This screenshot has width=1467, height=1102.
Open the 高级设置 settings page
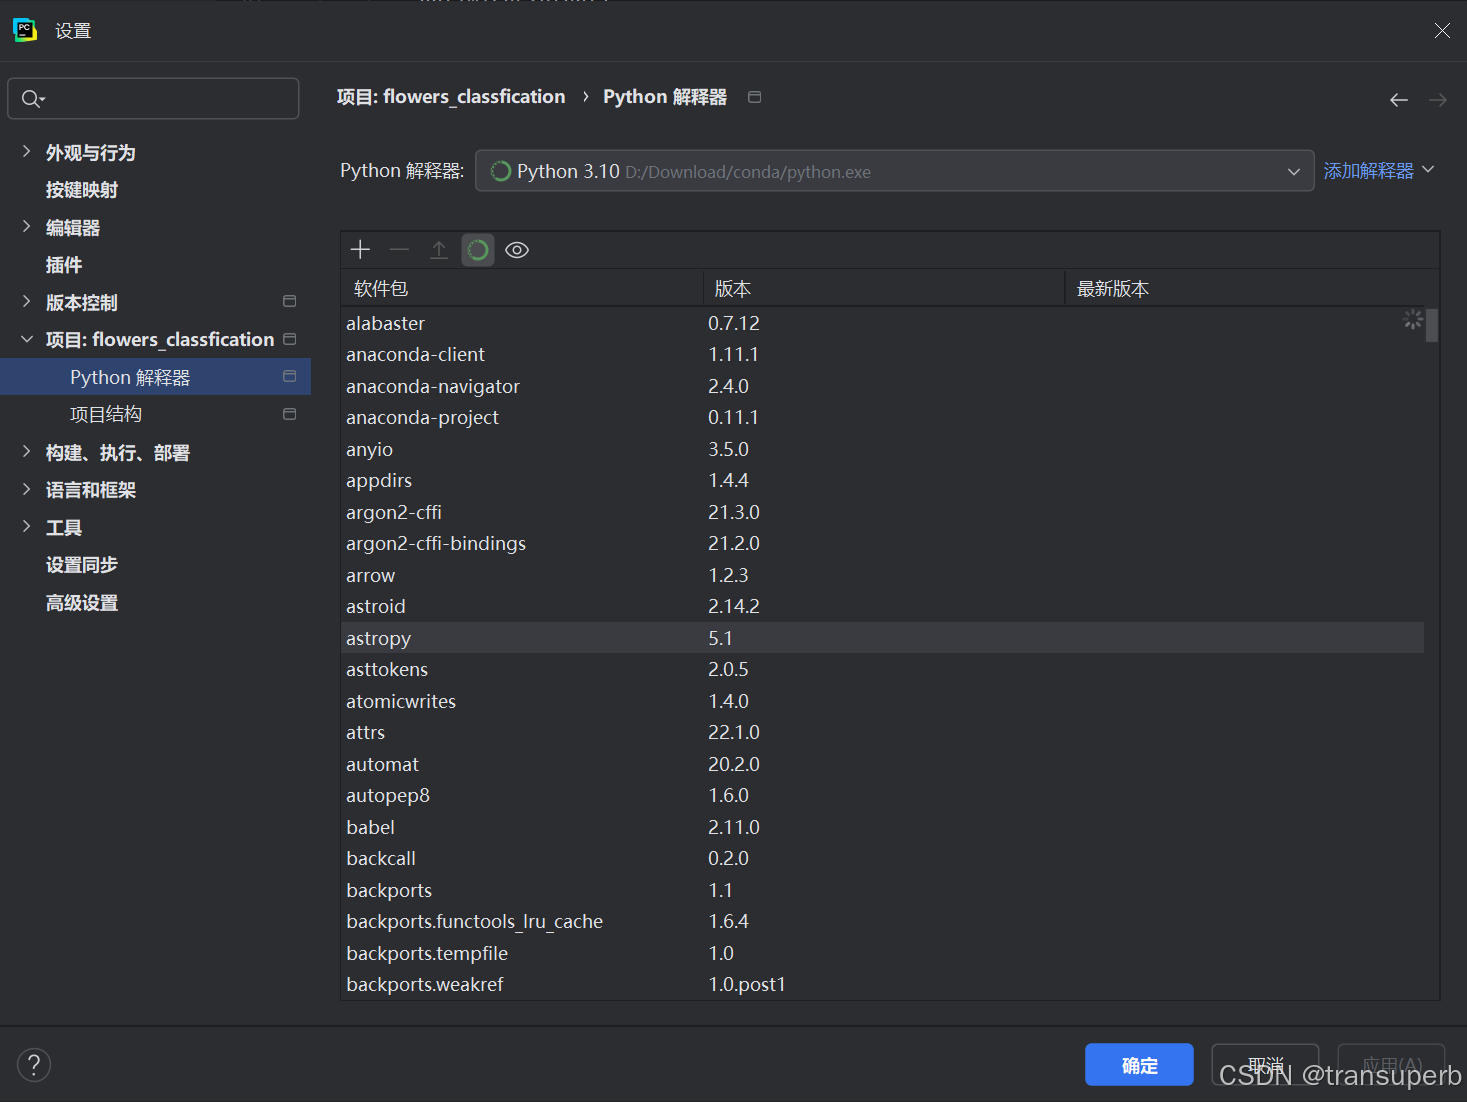click(82, 603)
